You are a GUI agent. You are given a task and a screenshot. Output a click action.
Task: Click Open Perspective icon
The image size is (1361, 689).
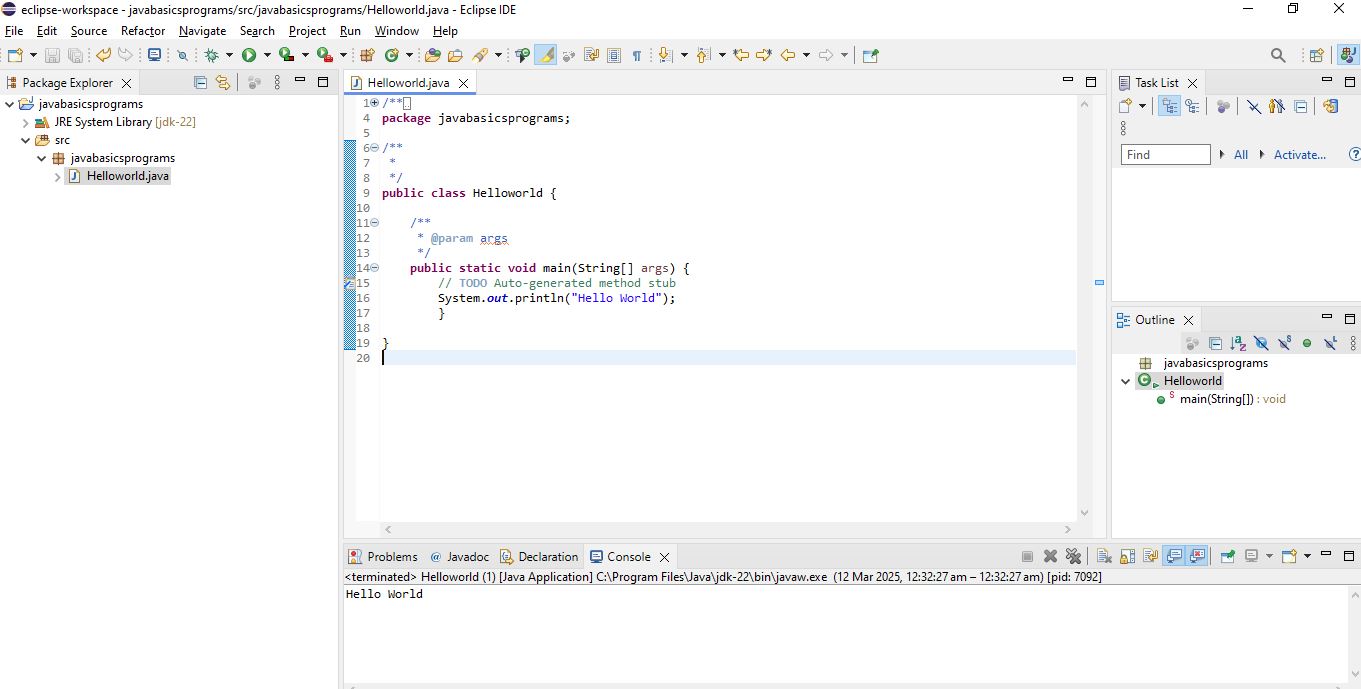(1316, 55)
